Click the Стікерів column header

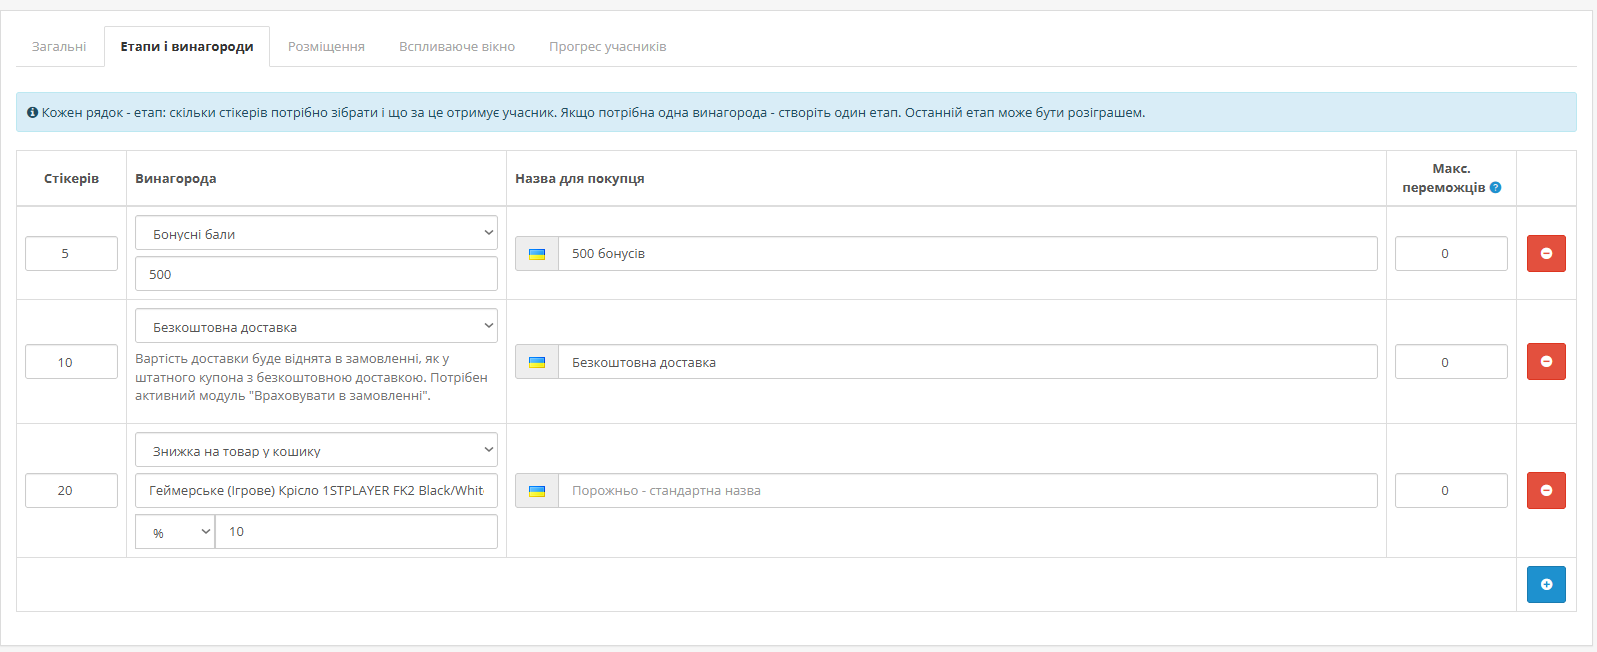(x=71, y=179)
